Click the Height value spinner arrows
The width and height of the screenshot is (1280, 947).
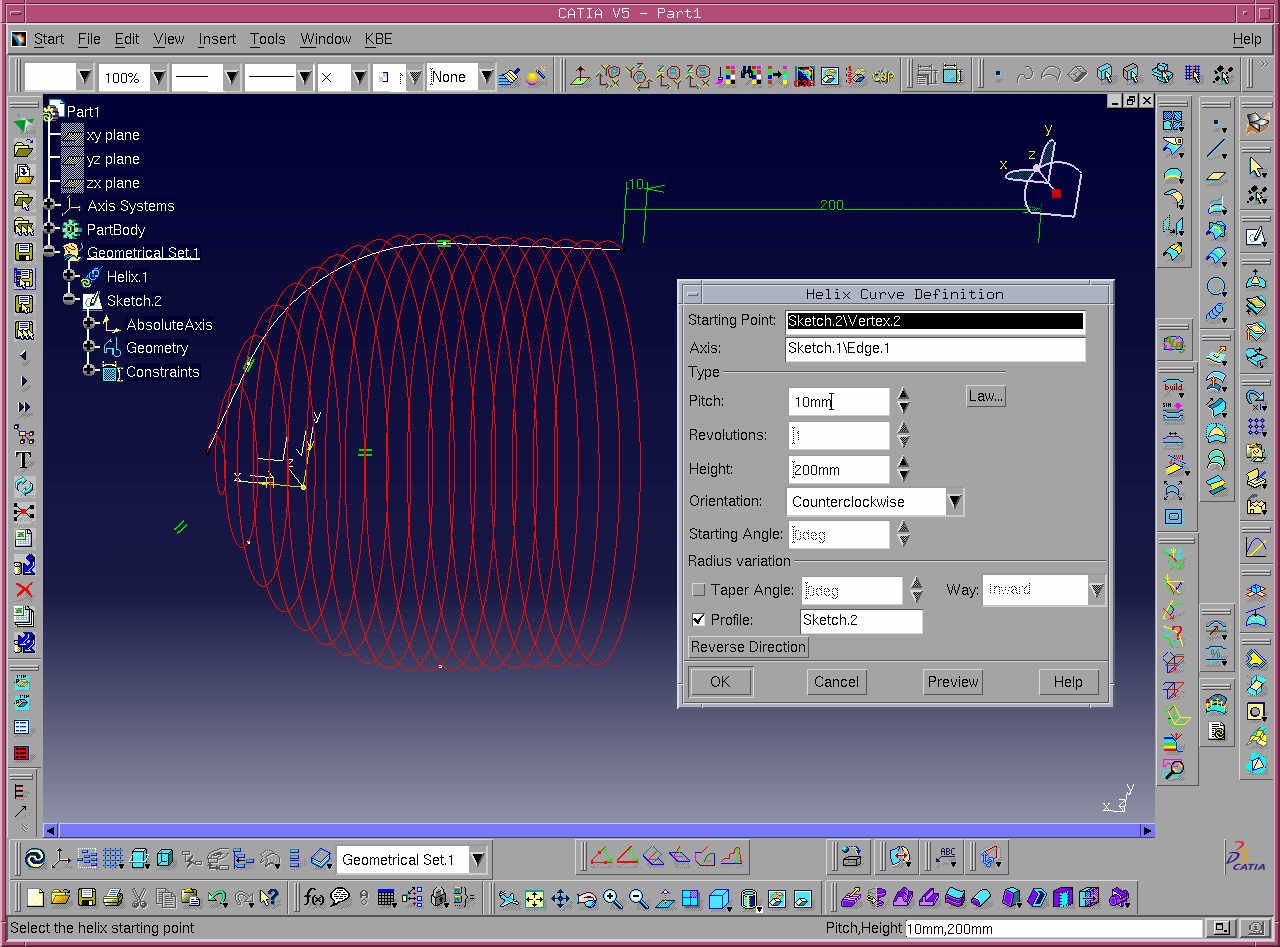904,469
